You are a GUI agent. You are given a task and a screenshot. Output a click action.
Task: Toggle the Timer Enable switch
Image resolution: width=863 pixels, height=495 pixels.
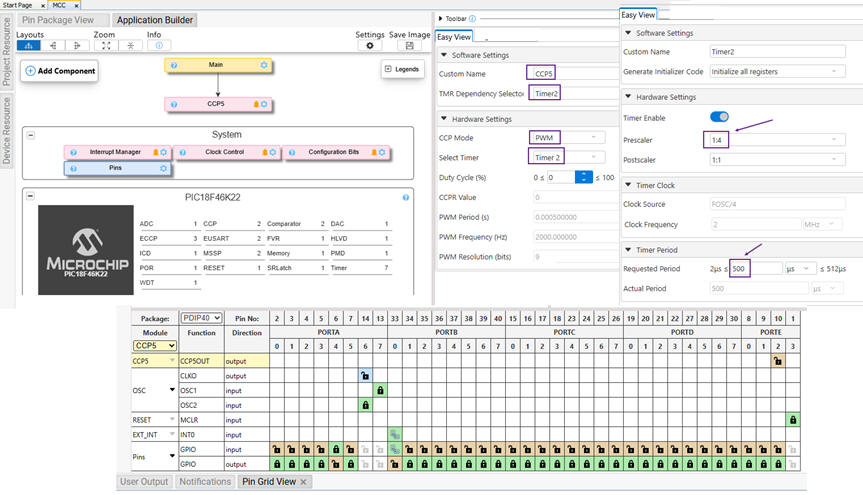[719, 117]
